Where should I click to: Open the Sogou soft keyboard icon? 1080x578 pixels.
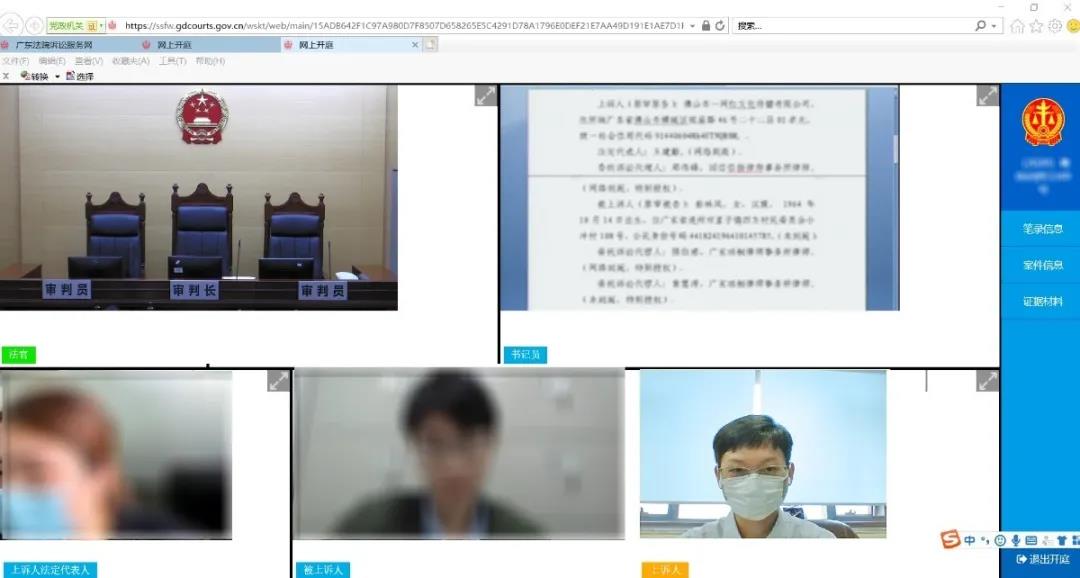[1031, 541]
